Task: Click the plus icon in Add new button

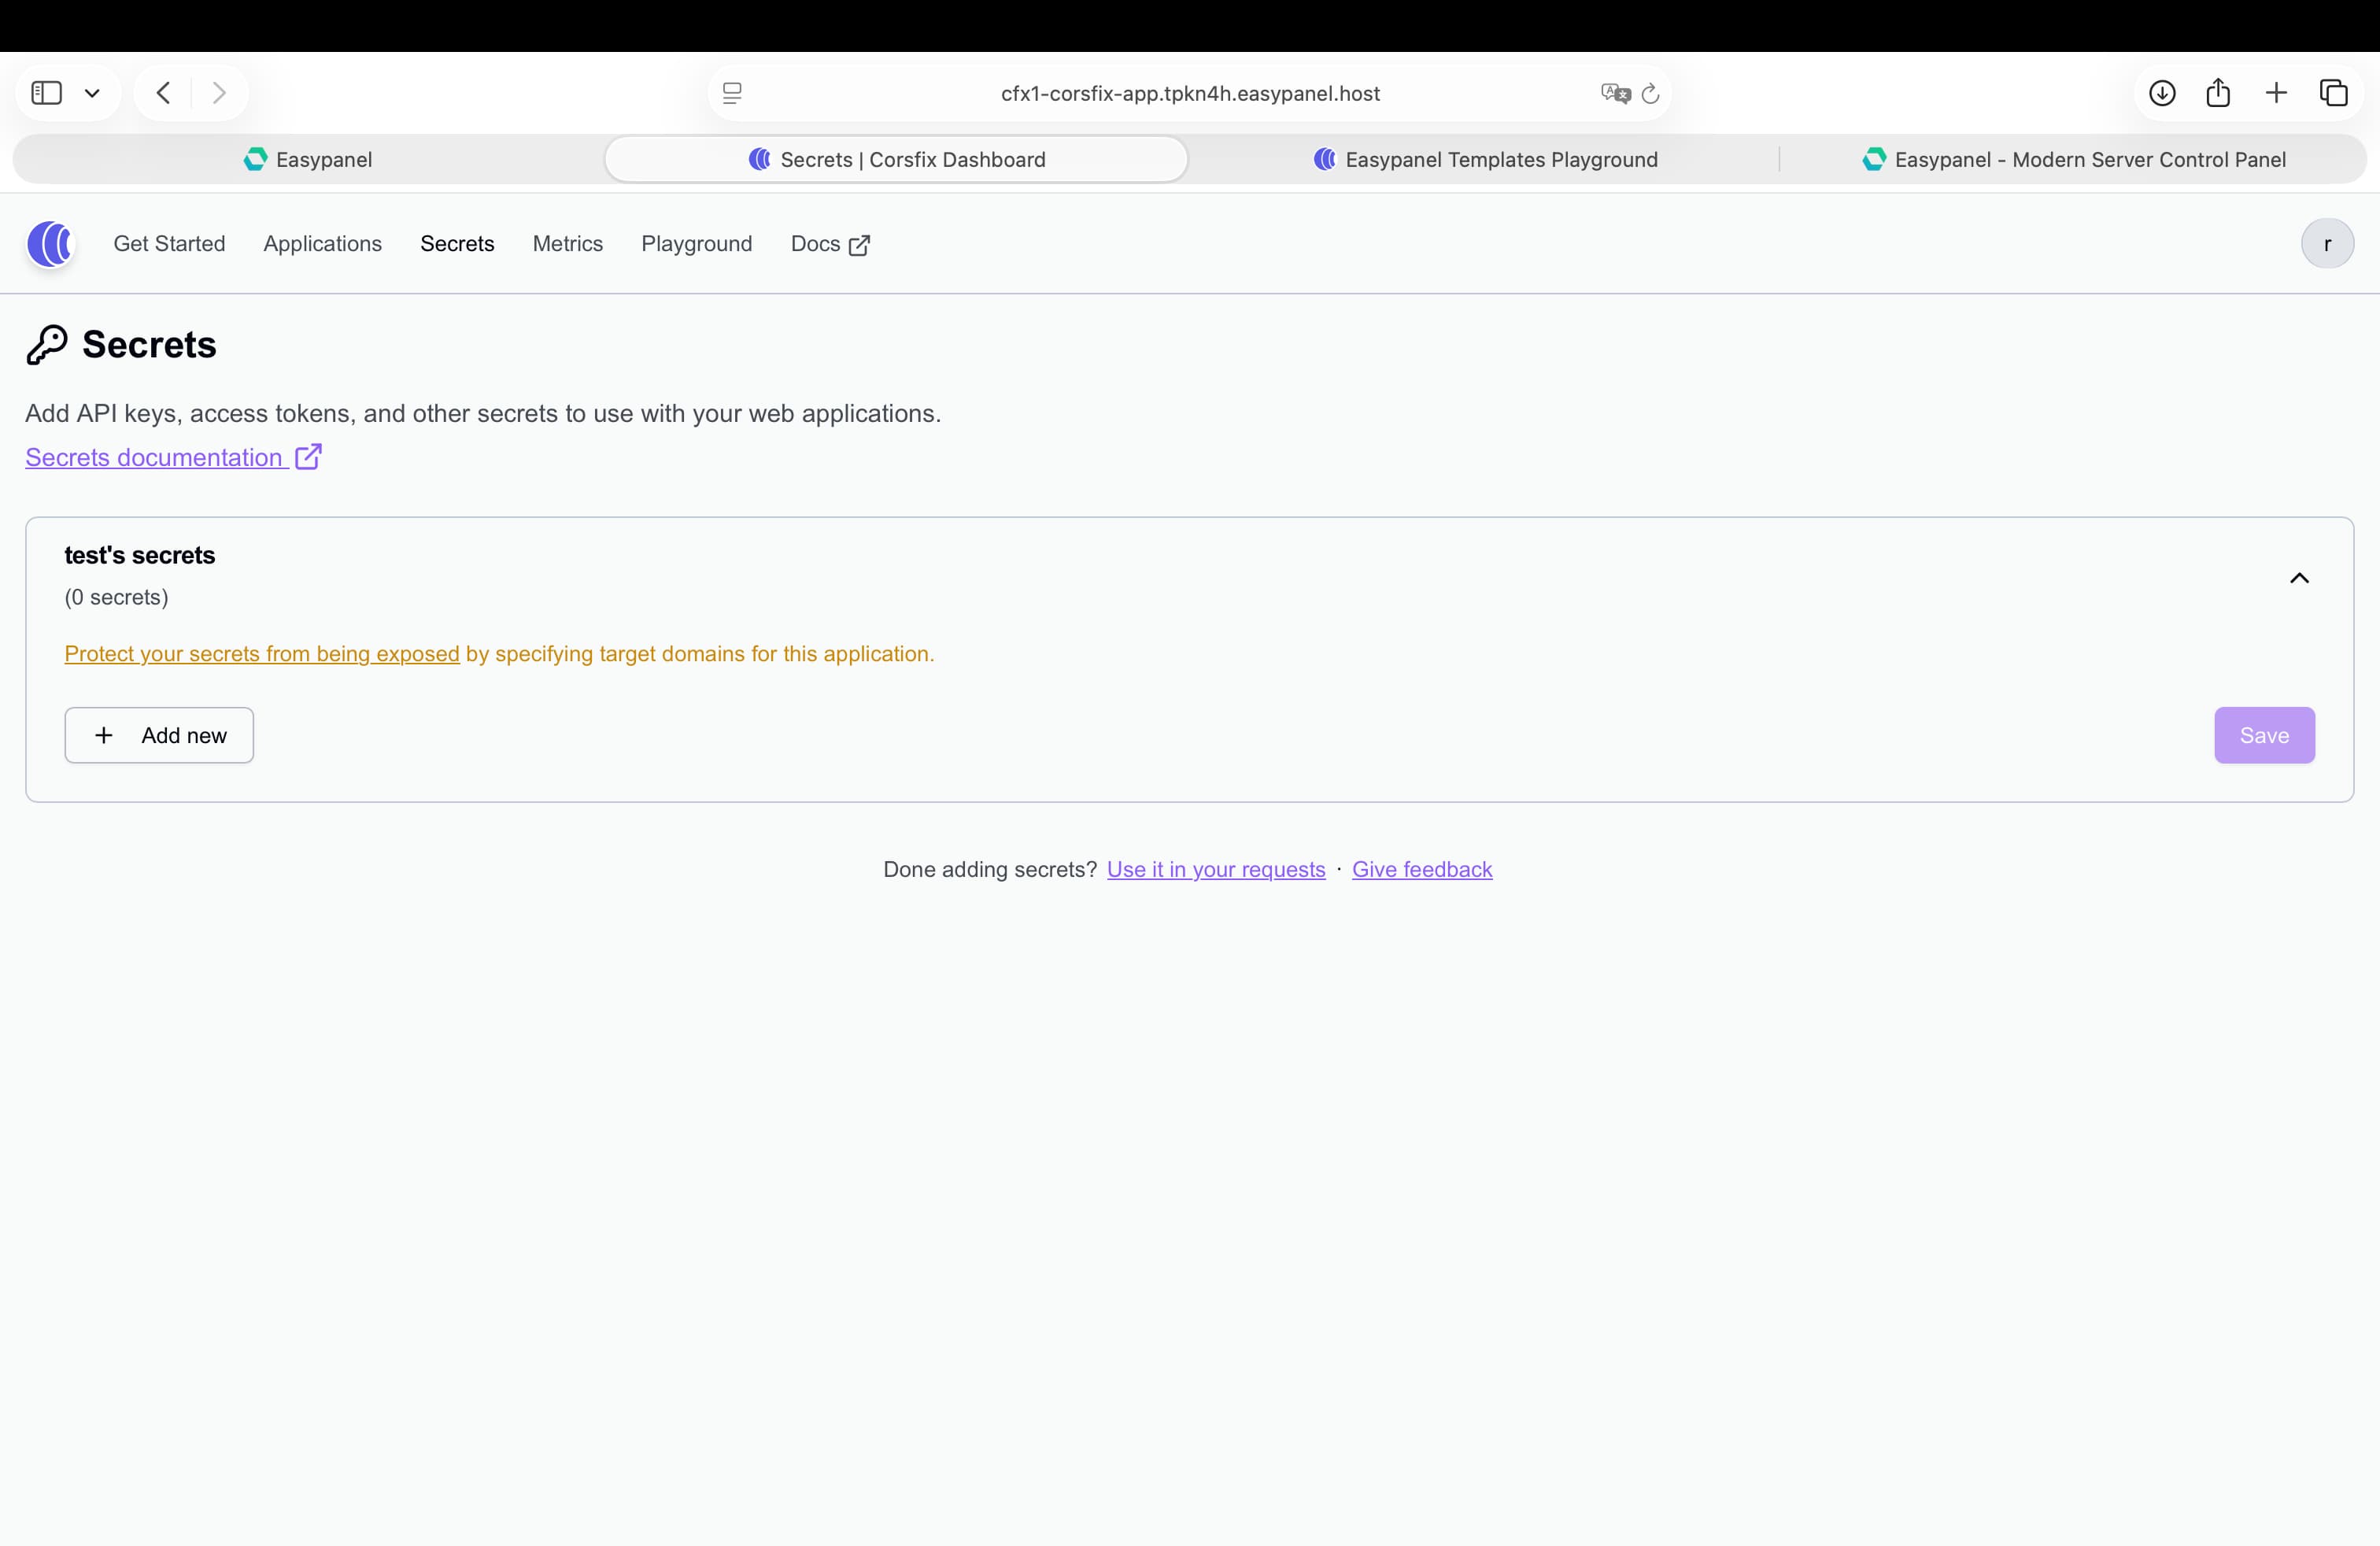Action: (x=103, y=735)
